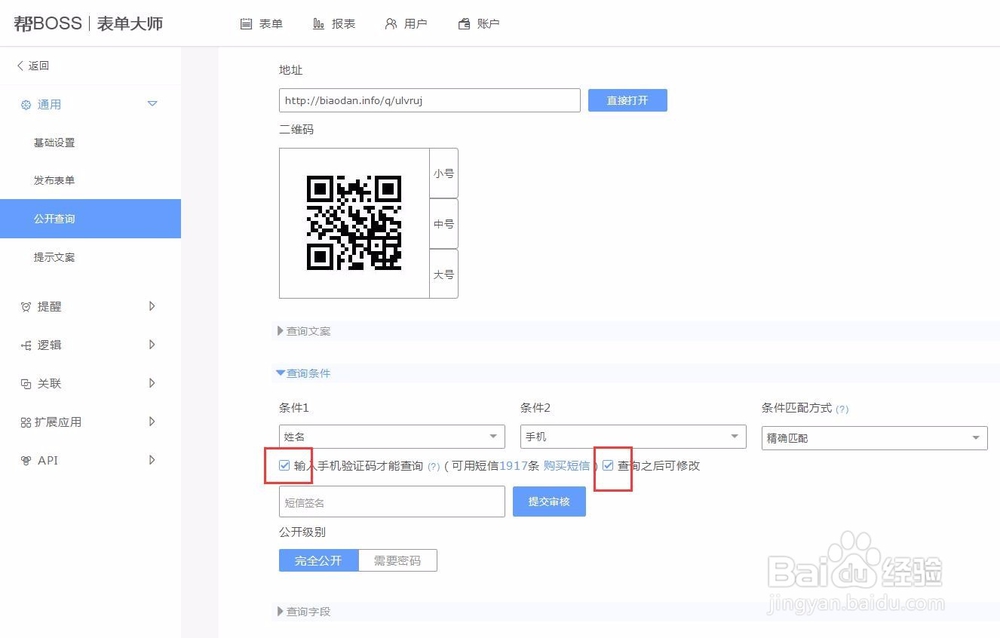Toggle 输入手机验证码才能查询 checkbox
The image size is (1000, 638).
[x=284, y=466]
